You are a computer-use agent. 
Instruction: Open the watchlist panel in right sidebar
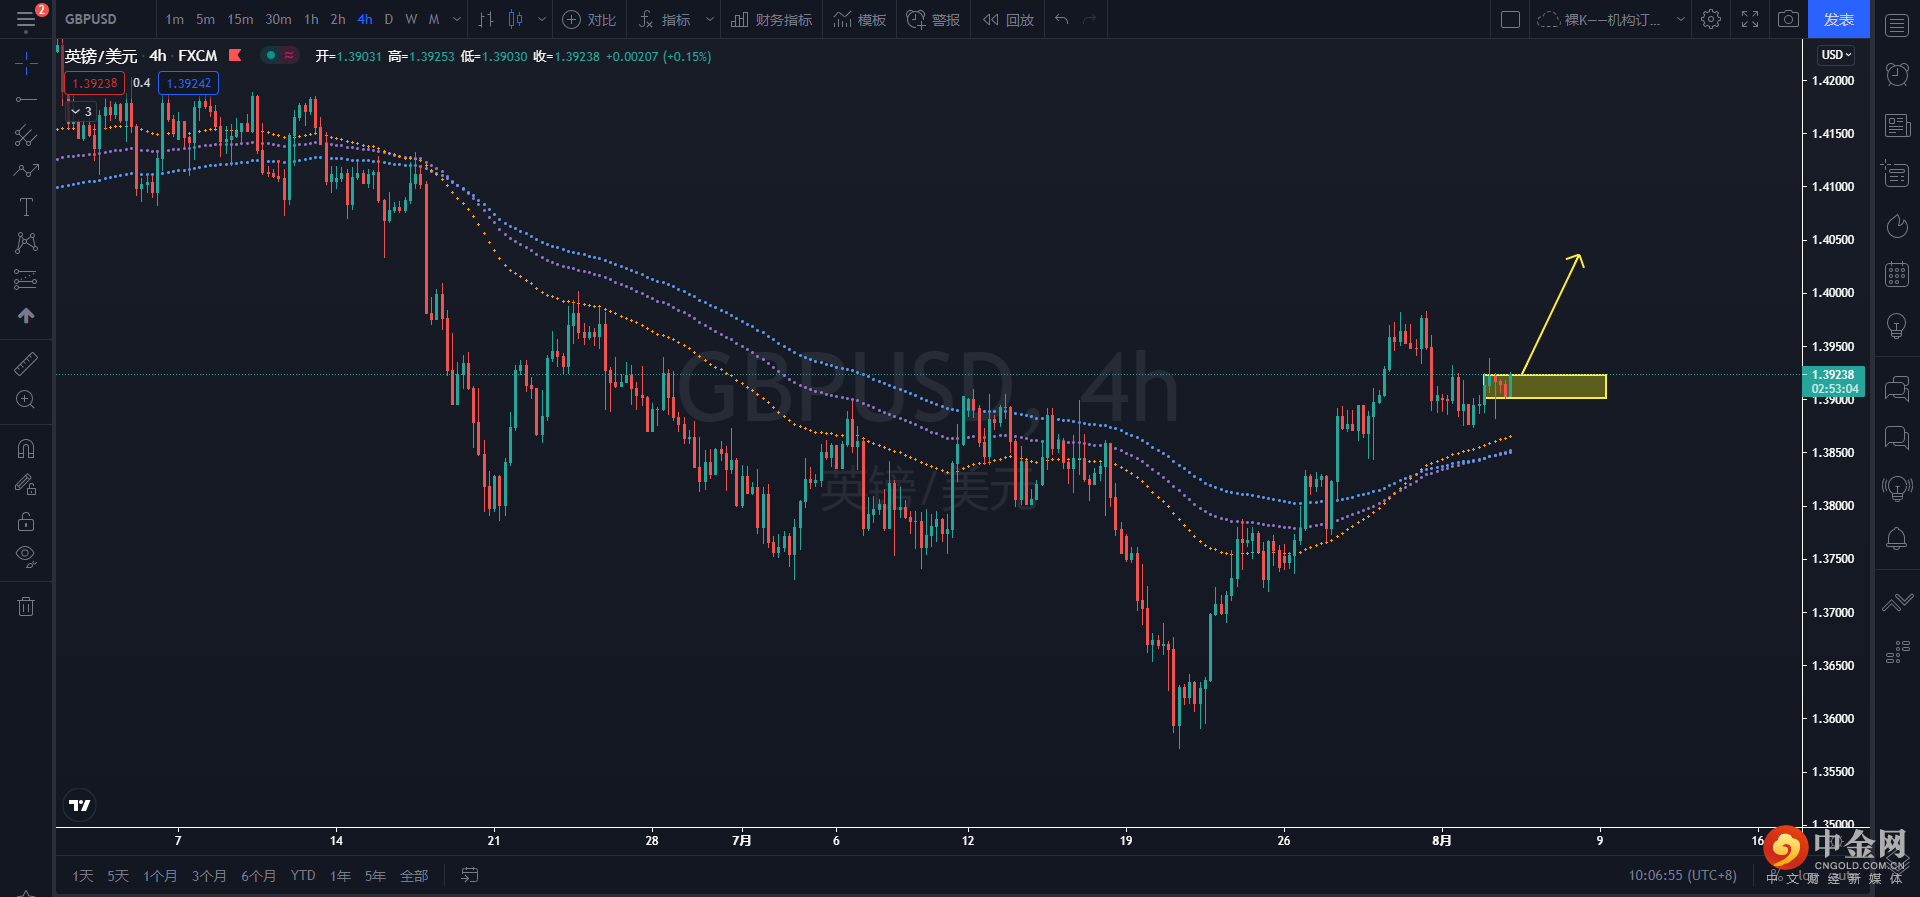[x=1897, y=25]
